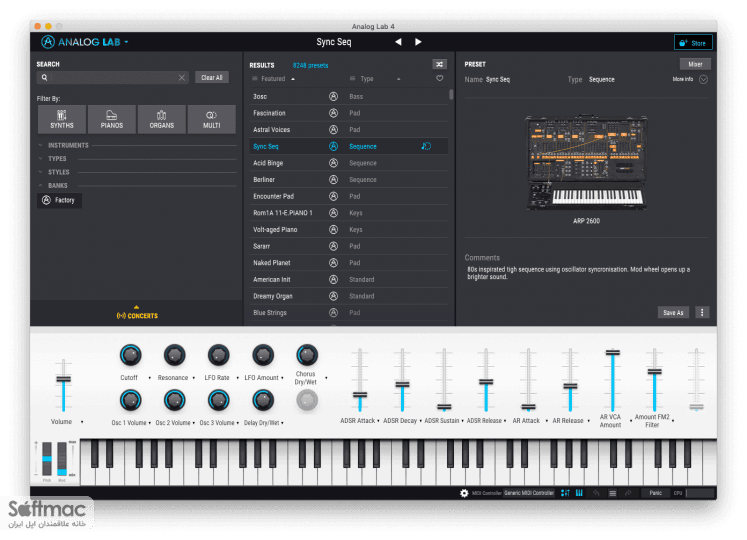Viewport: 747px width, 540px height.
Task: Open the preset options three-dot menu
Action: point(702,313)
